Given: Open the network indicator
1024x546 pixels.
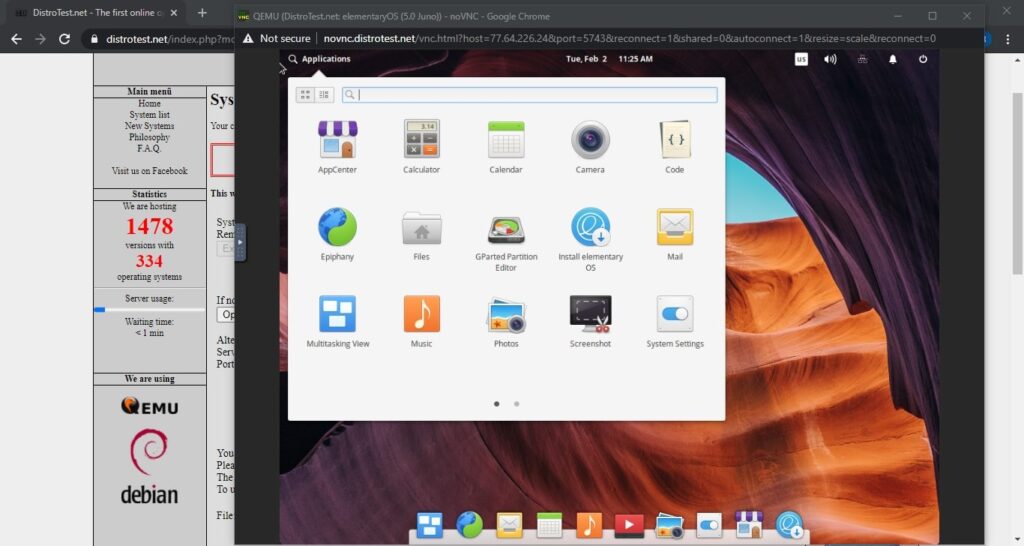Looking at the screenshot, I should [x=862, y=59].
